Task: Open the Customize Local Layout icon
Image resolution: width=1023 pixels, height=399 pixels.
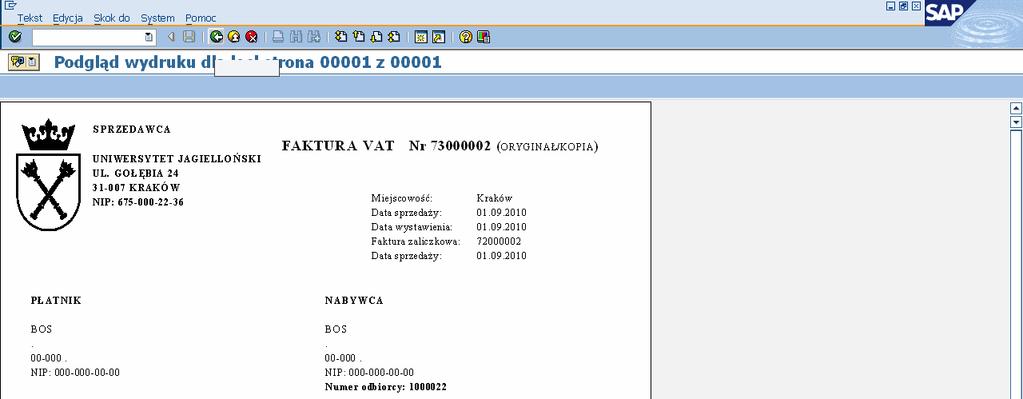Action: (x=483, y=37)
